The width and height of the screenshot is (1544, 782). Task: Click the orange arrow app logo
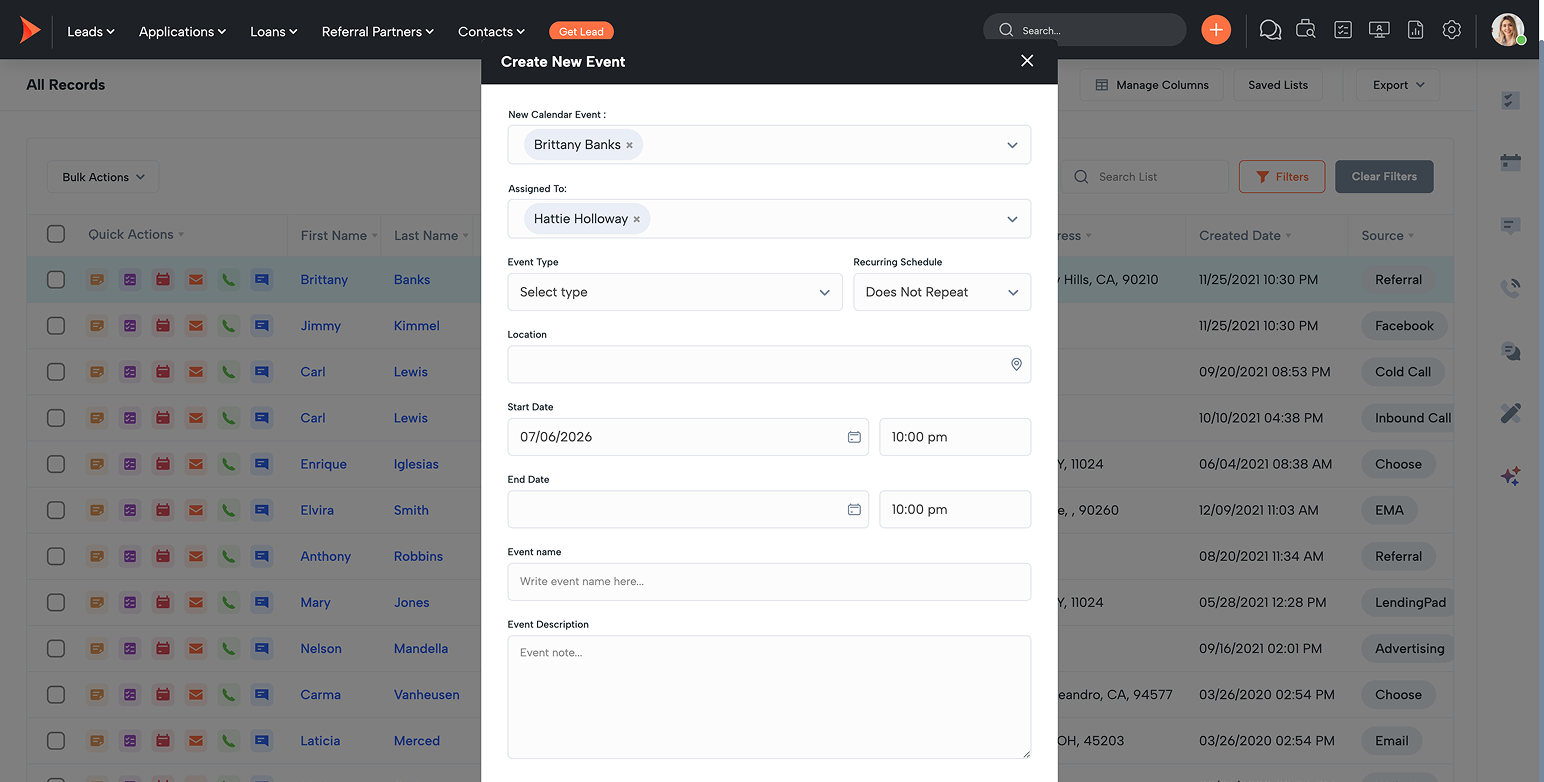30,31
